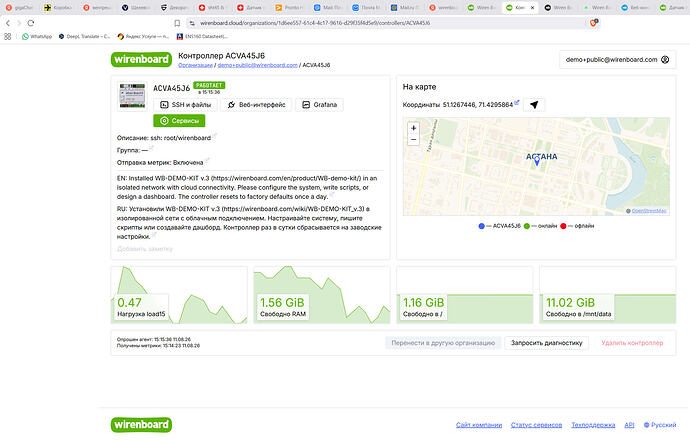Switch to the Promo browser tab with orange icon

point(289,7)
